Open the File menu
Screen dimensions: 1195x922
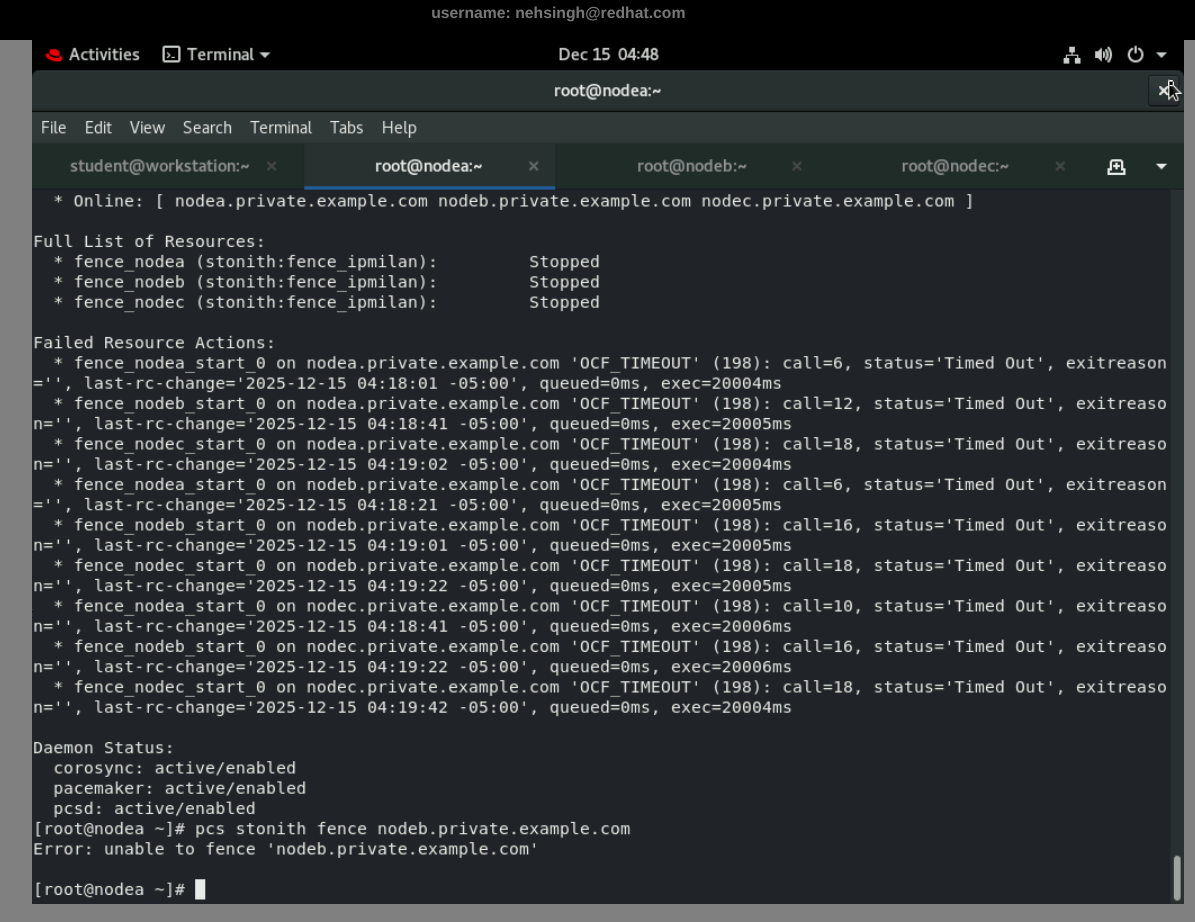pyautogui.click(x=53, y=128)
